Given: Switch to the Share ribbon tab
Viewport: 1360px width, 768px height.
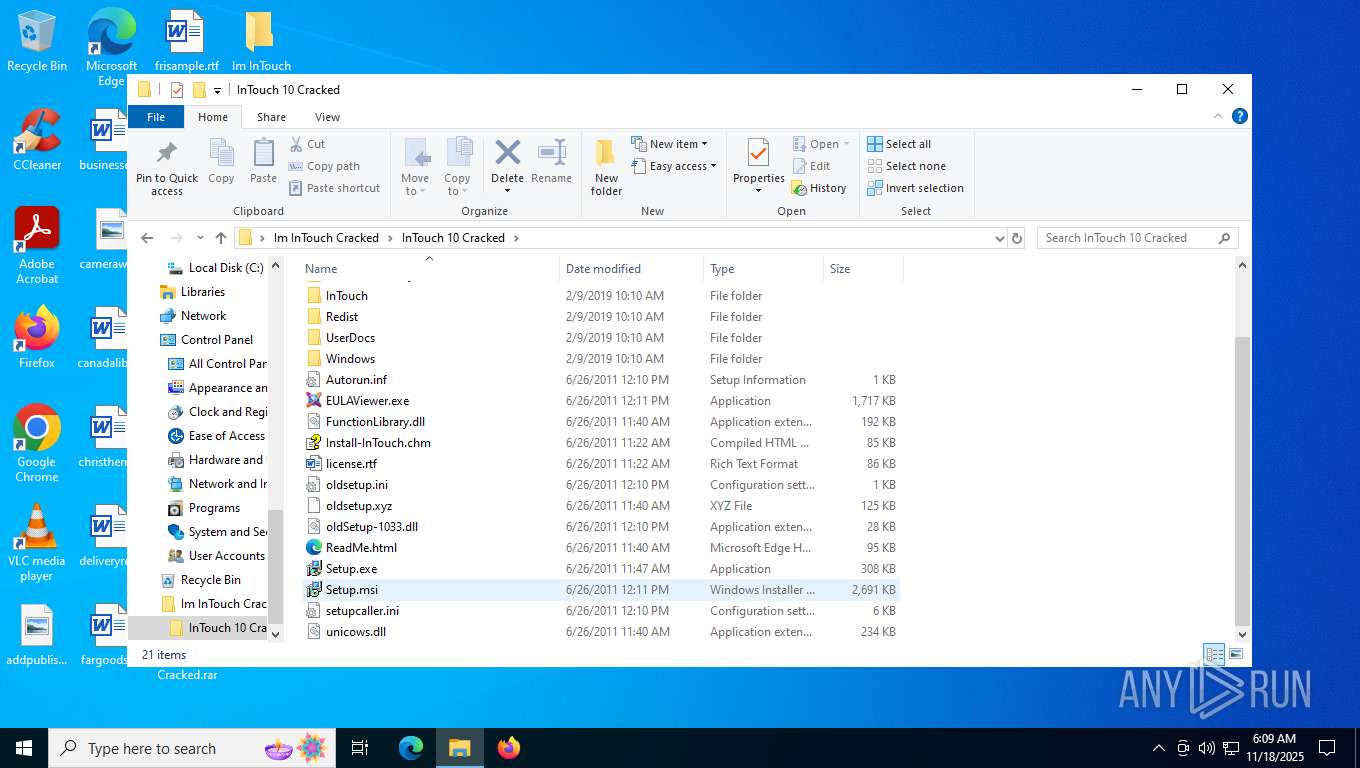Looking at the screenshot, I should tap(271, 117).
